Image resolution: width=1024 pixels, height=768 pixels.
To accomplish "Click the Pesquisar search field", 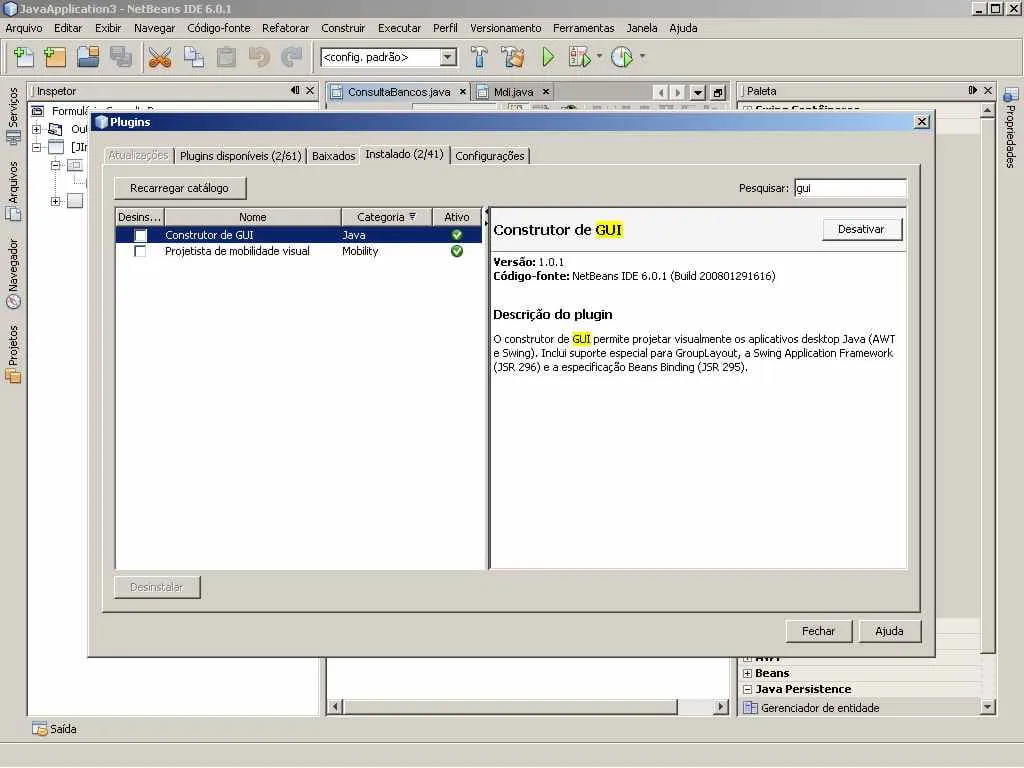I will 849,188.
